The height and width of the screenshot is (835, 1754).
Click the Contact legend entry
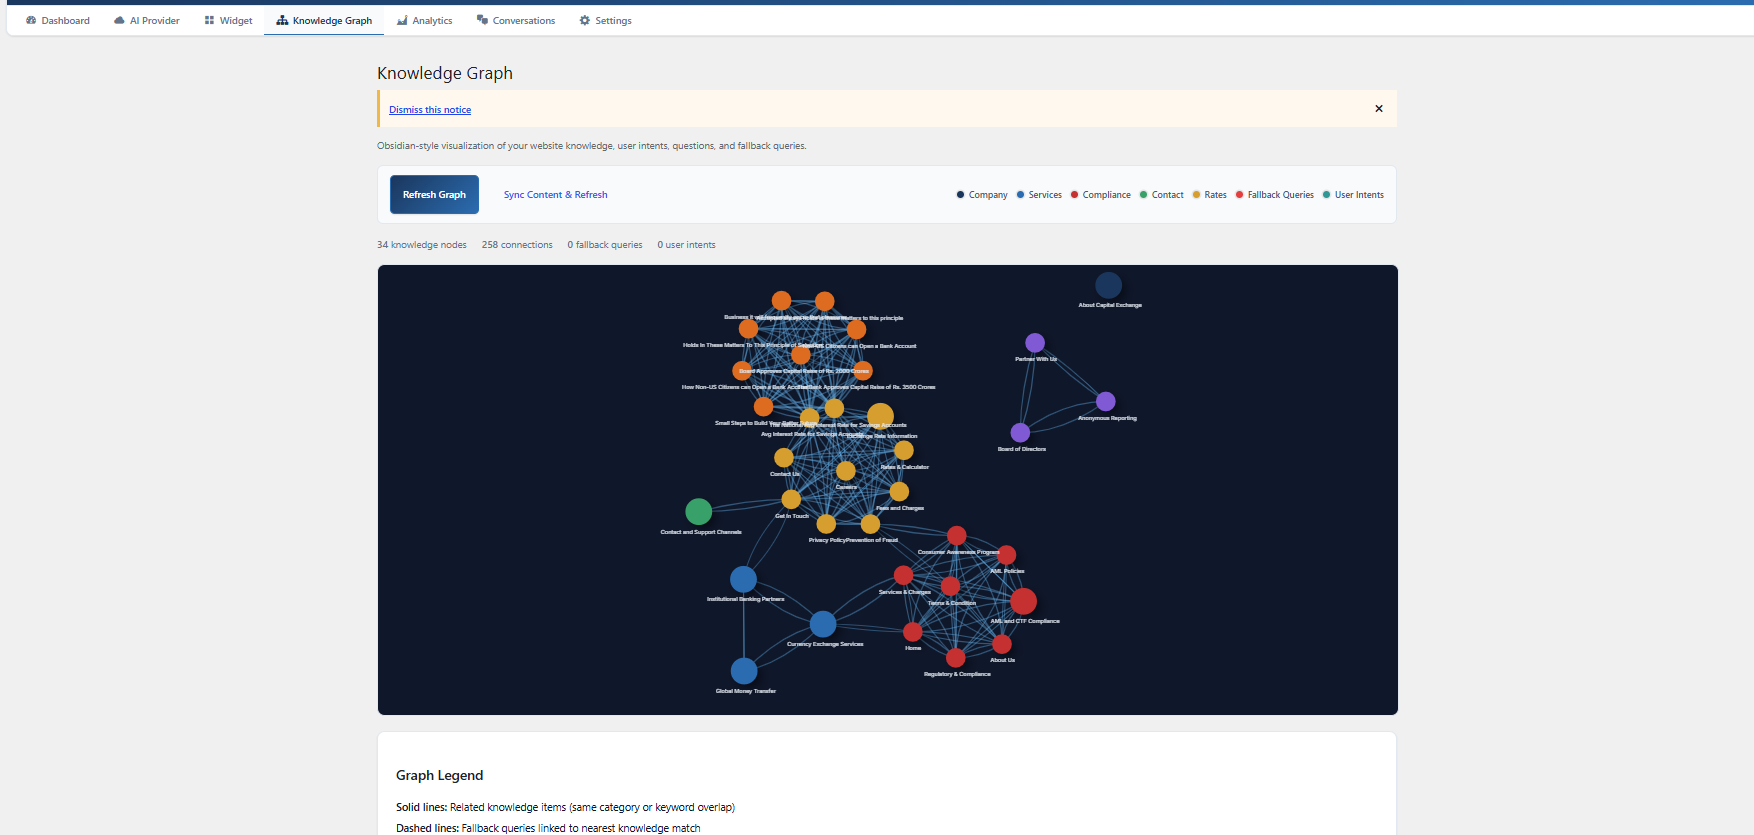[x=1161, y=195]
